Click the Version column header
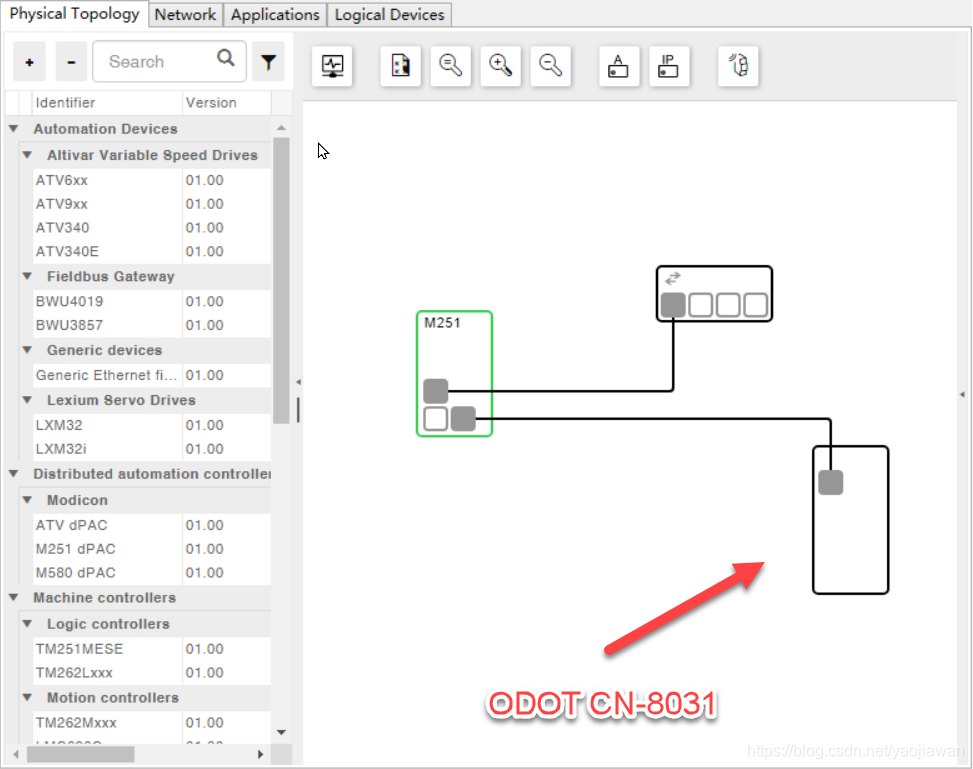Screen dimensions: 973x769 tap(226, 102)
